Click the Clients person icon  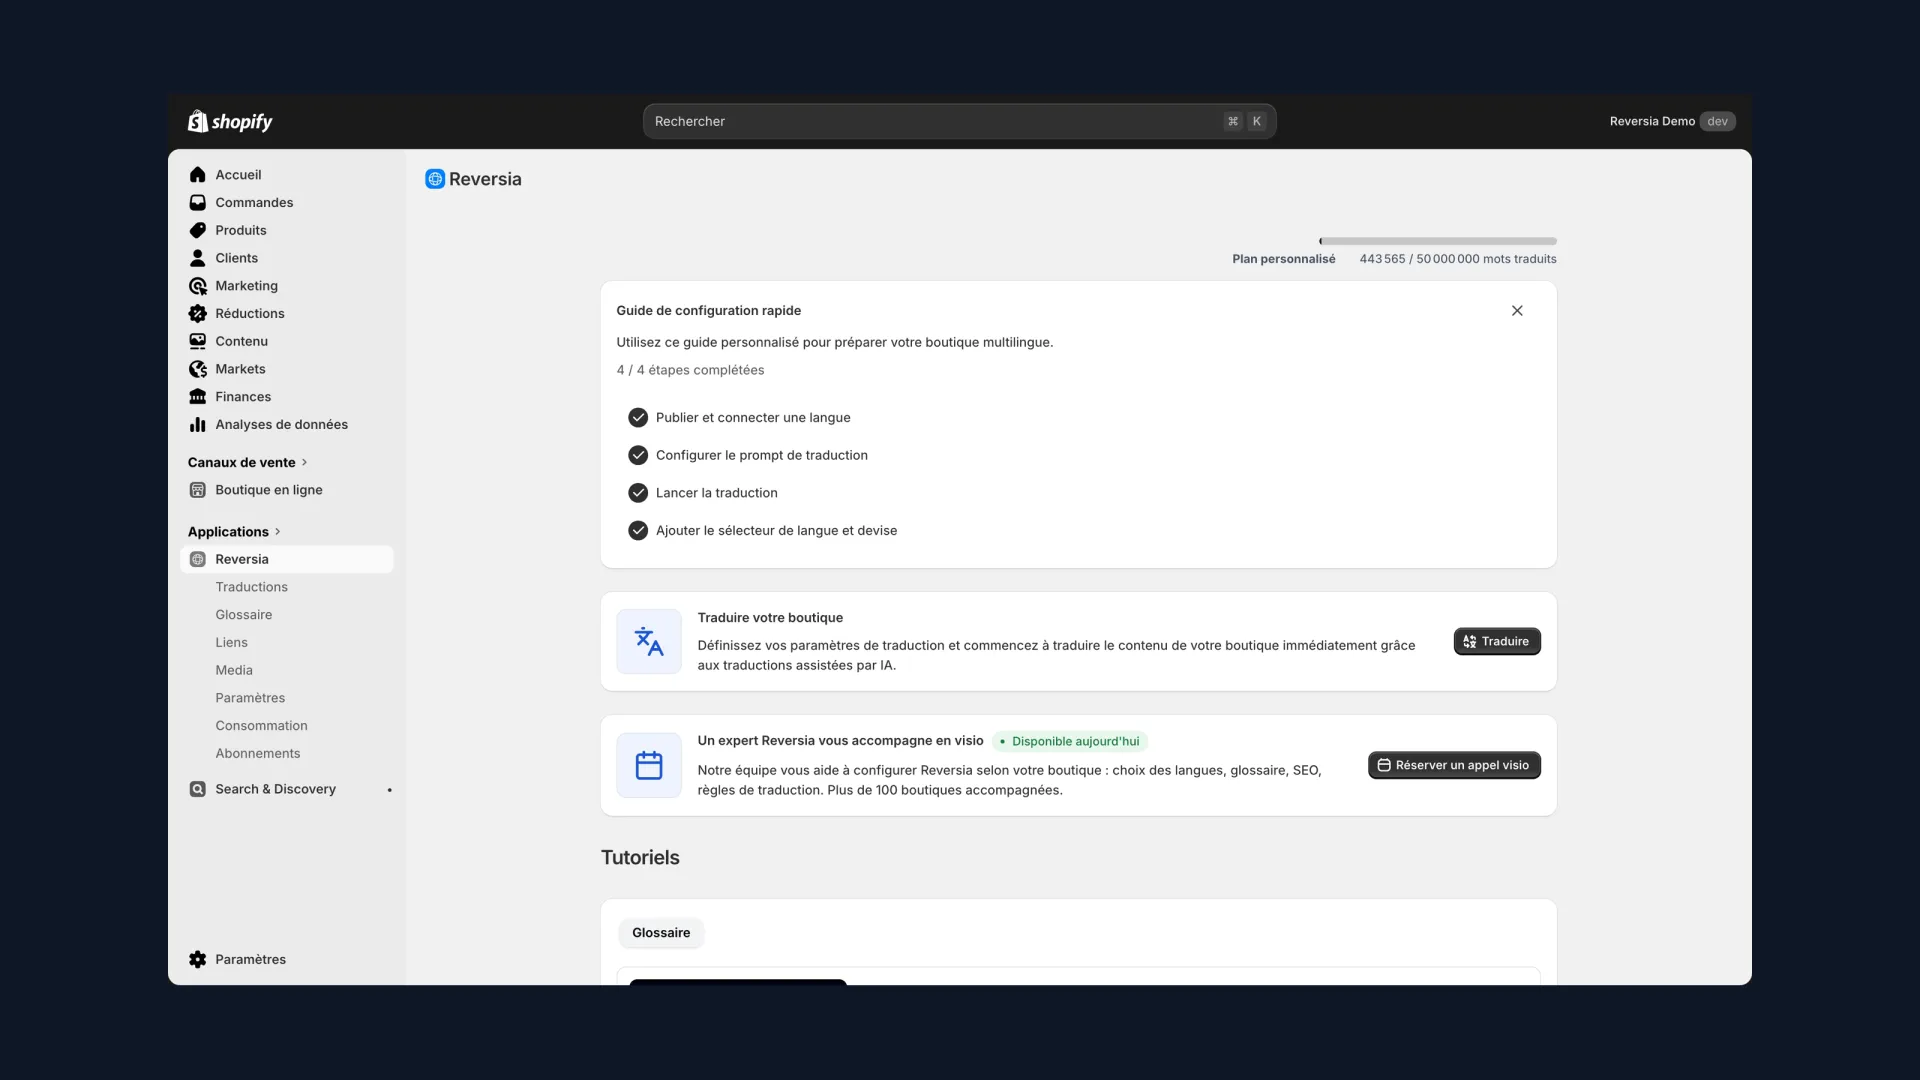point(198,258)
